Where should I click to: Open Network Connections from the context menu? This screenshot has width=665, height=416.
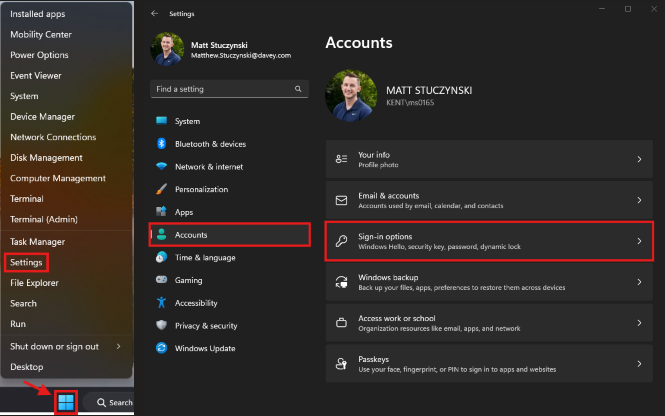[x=53, y=137]
